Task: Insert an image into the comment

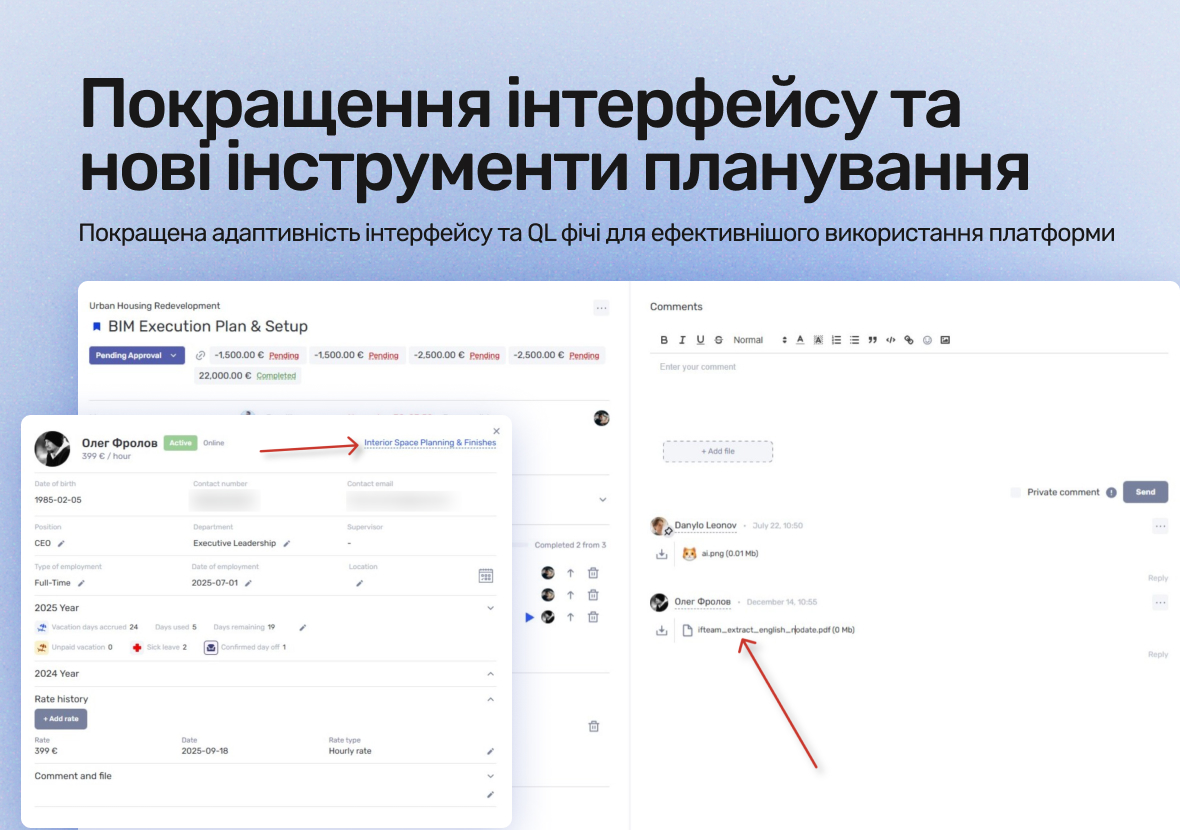Action: pos(945,340)
